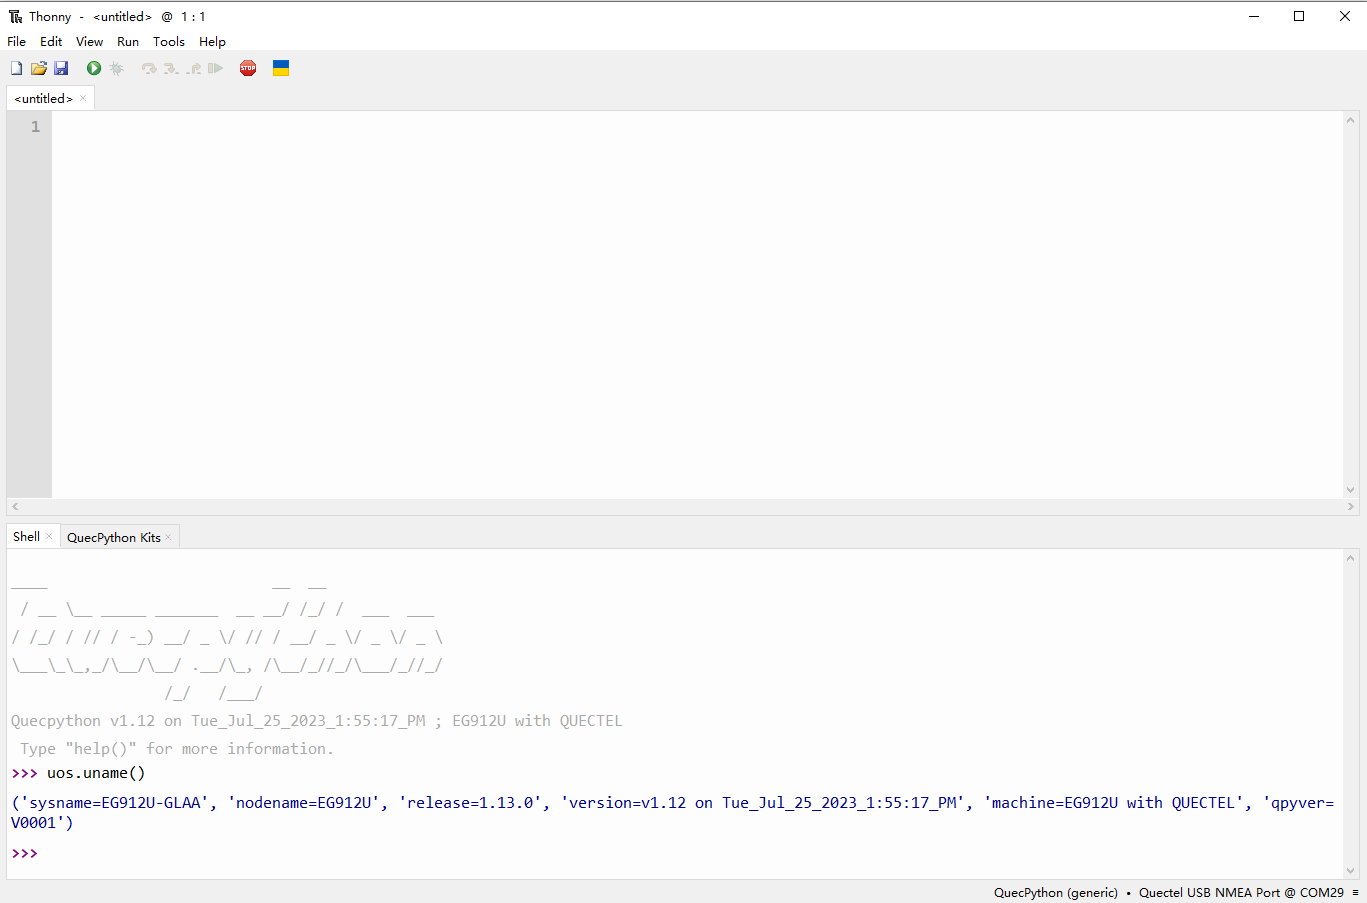Image resolution: width=1367 pixels, height=903 pixels.
Task: Open the View menu
Action: (90, 41)
